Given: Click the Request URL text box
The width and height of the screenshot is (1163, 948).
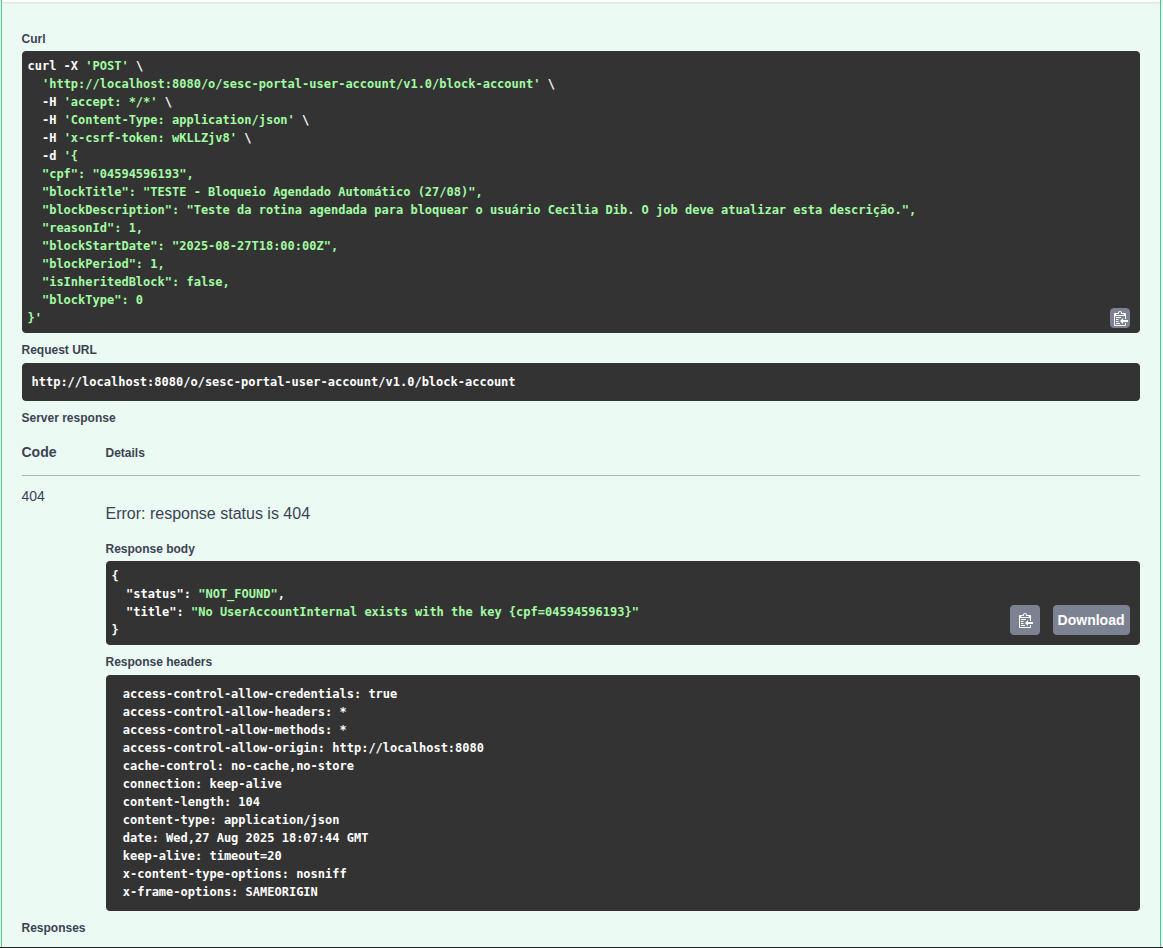Looking at the screenshot, I should pyautogui.click(x=580, y=382).
